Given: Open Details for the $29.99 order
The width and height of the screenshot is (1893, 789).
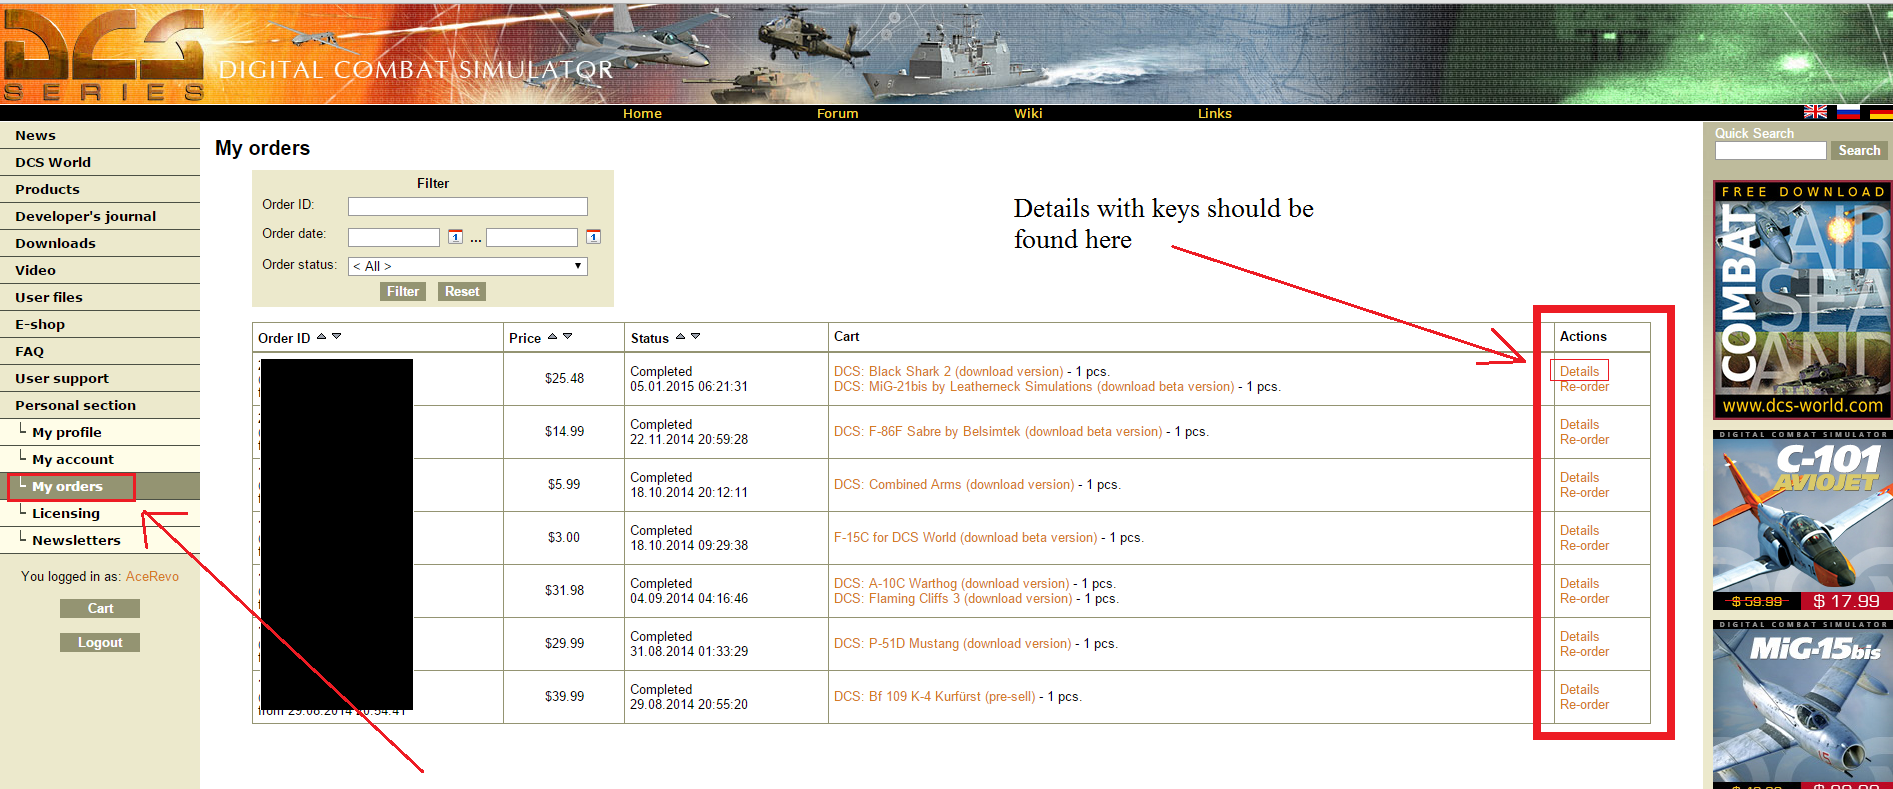Looking at the screenshot, I should coord(1579,636).
